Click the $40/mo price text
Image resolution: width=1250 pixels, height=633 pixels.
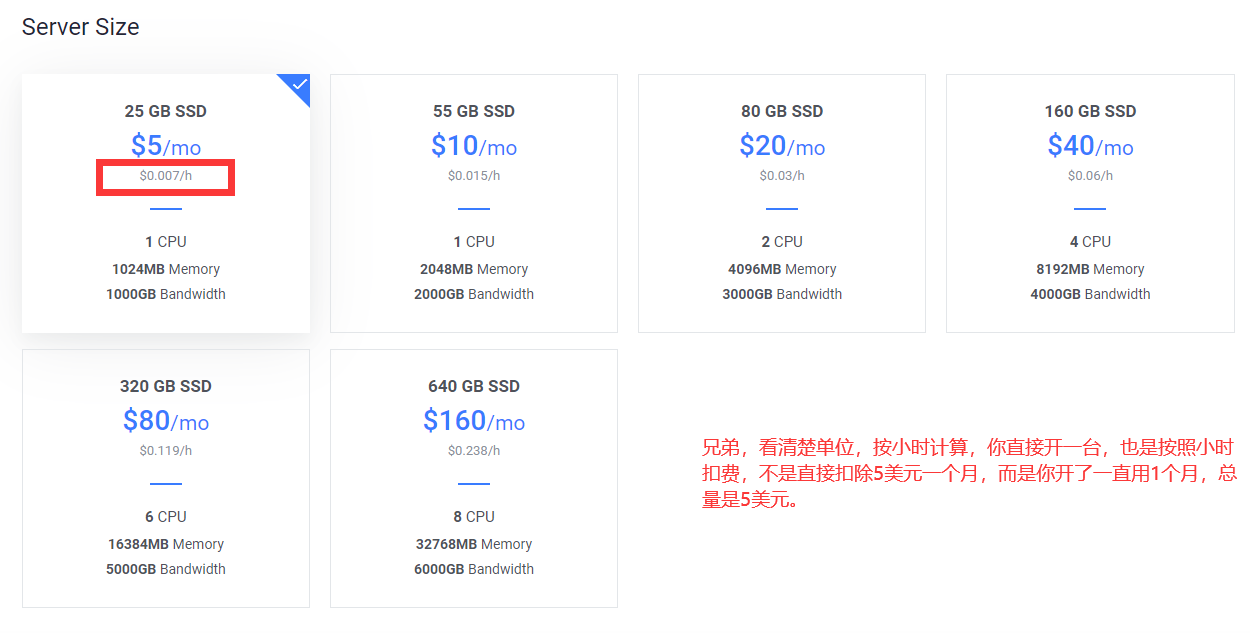click(x=1090, y=146)
